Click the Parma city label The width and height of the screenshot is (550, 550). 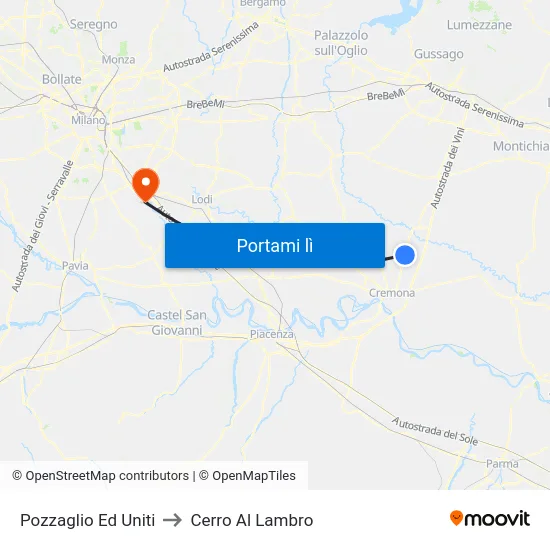(502, 464)
